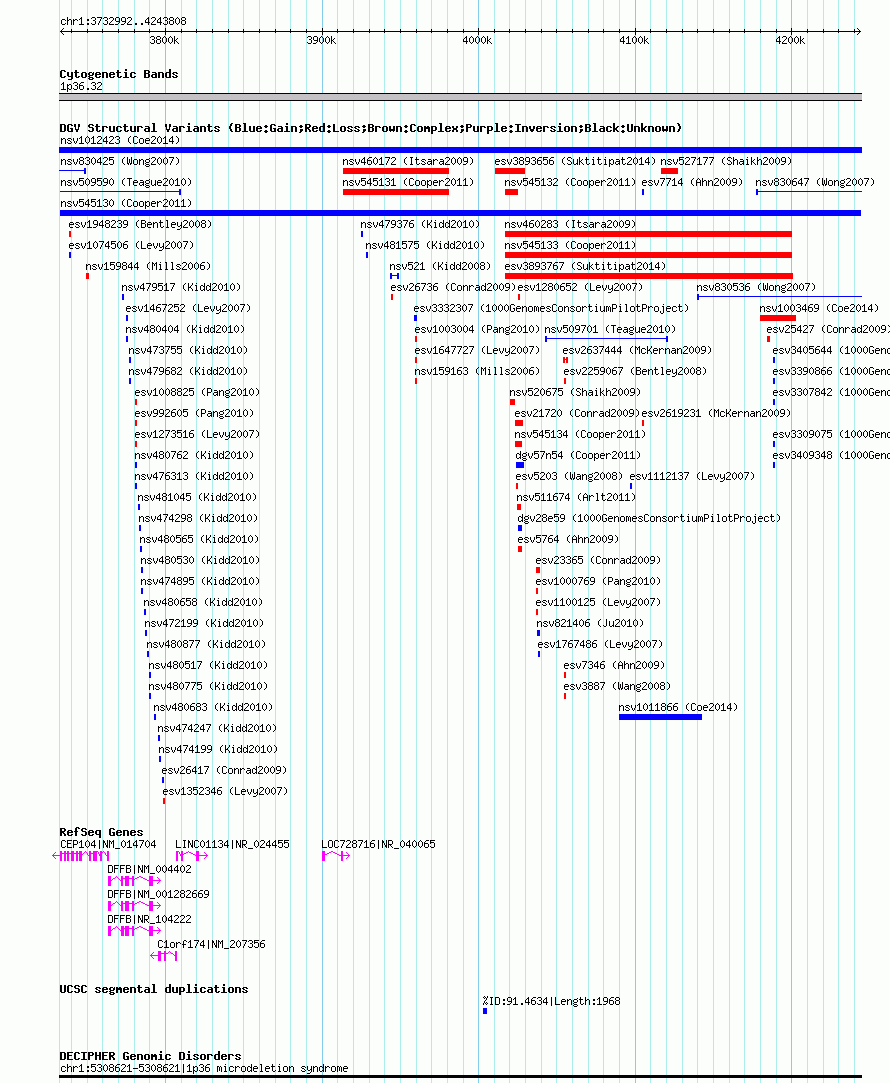Select nsv520675 (Shaikh2009) label
This screenshot has width=890, height=1083.
tap(575, 392)
